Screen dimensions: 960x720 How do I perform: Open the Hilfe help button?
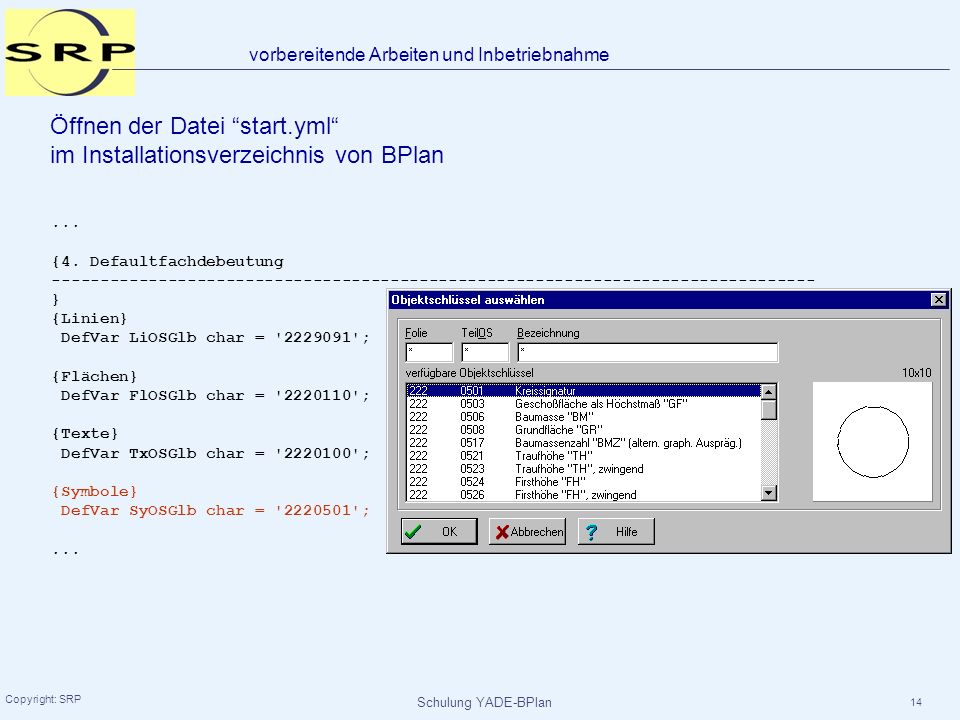pyautogui.click(x=616, y=531)
